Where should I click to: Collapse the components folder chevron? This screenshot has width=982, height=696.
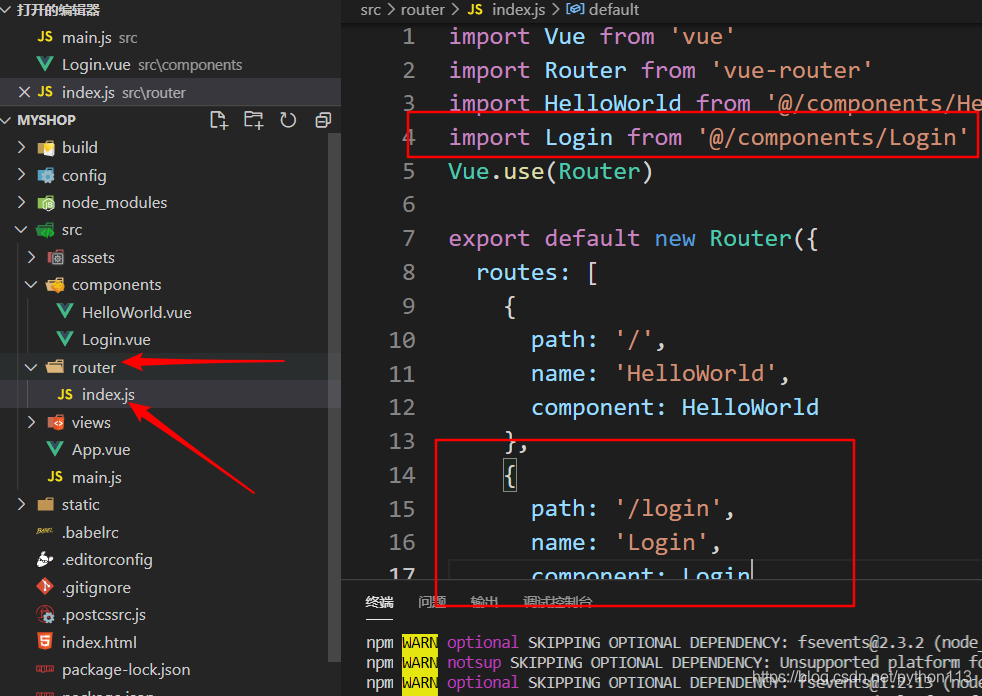pyautogui.click(x=31, y=284)
